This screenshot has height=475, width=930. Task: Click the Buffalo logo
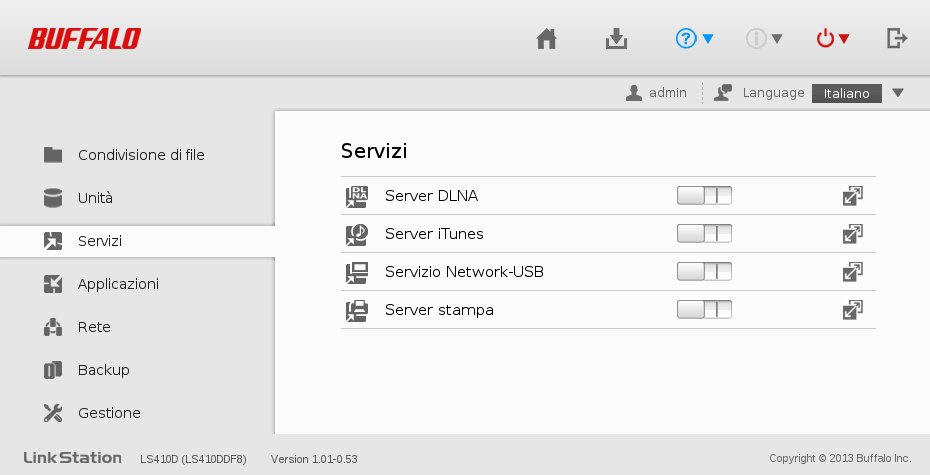click(84, 39)
